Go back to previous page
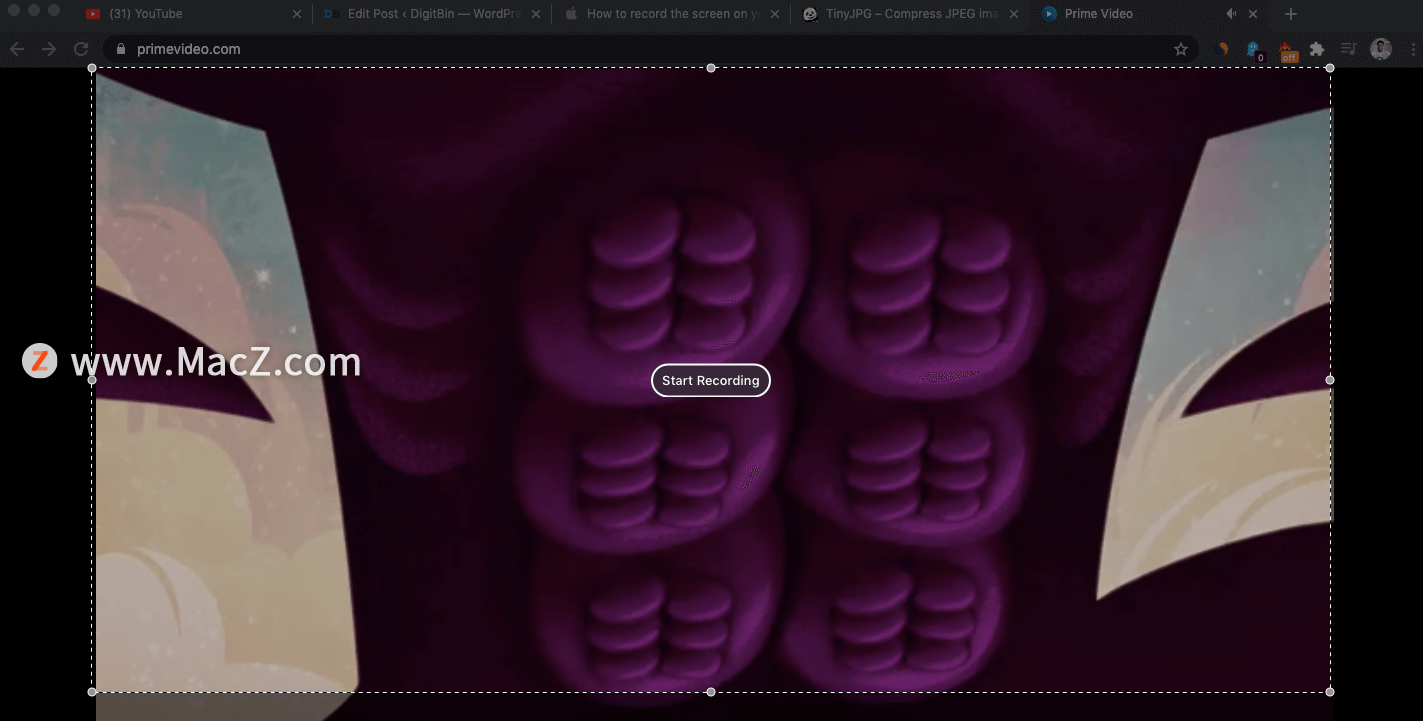Screen dimensions: 1423x721 (x=17, y=49)
